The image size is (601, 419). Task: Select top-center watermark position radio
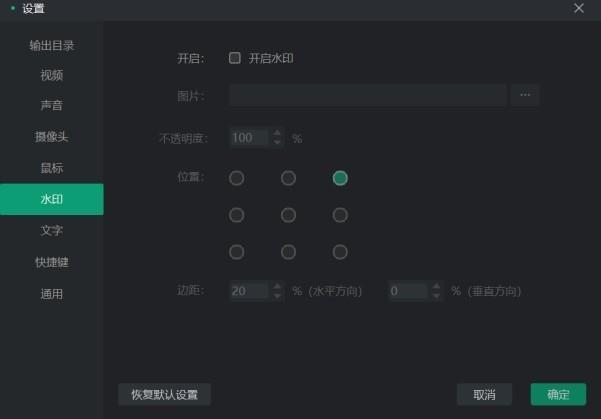coord(288,178)
